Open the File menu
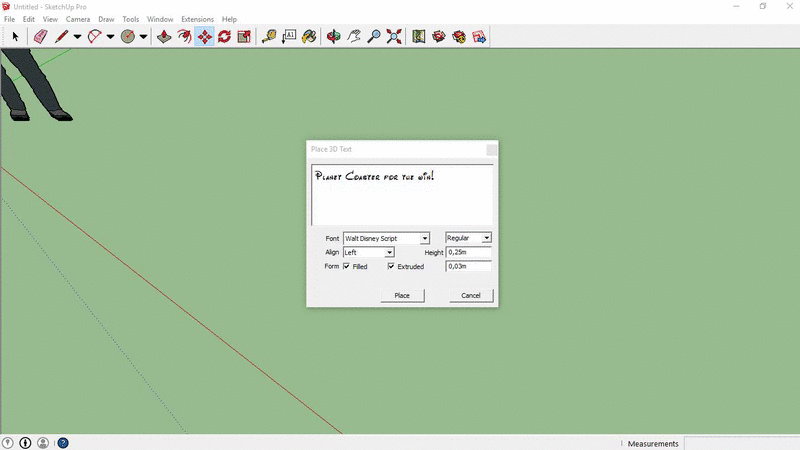The image size is (800, 450). 10,19
